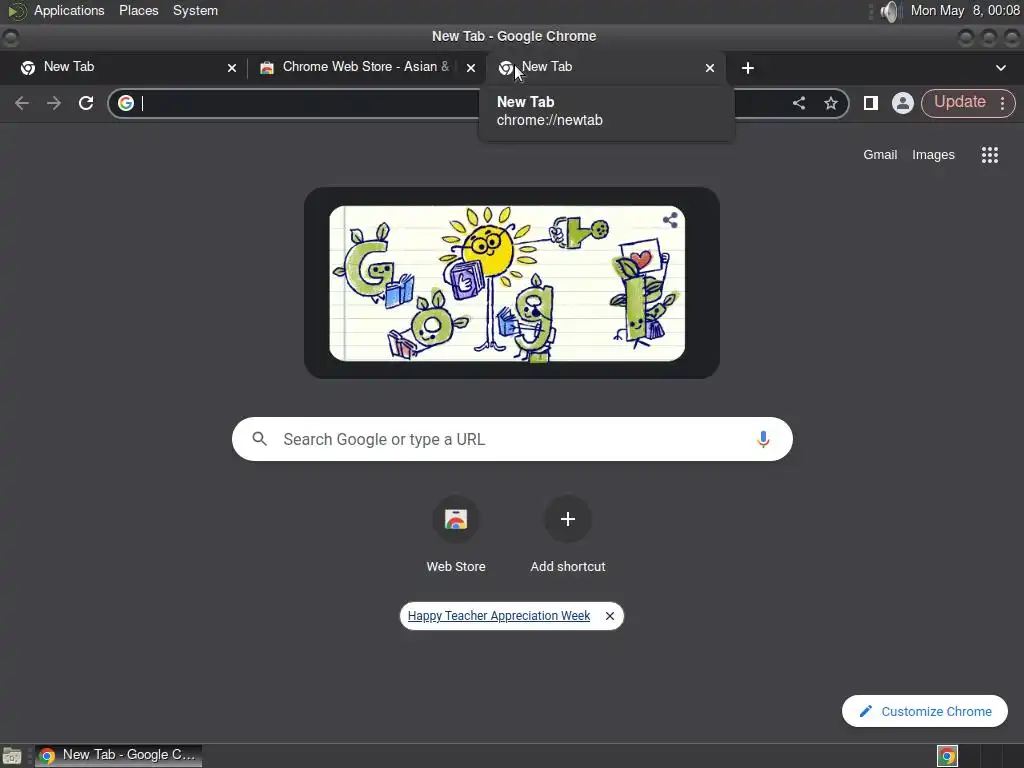Go back using the back arrow

pos(22,103)
